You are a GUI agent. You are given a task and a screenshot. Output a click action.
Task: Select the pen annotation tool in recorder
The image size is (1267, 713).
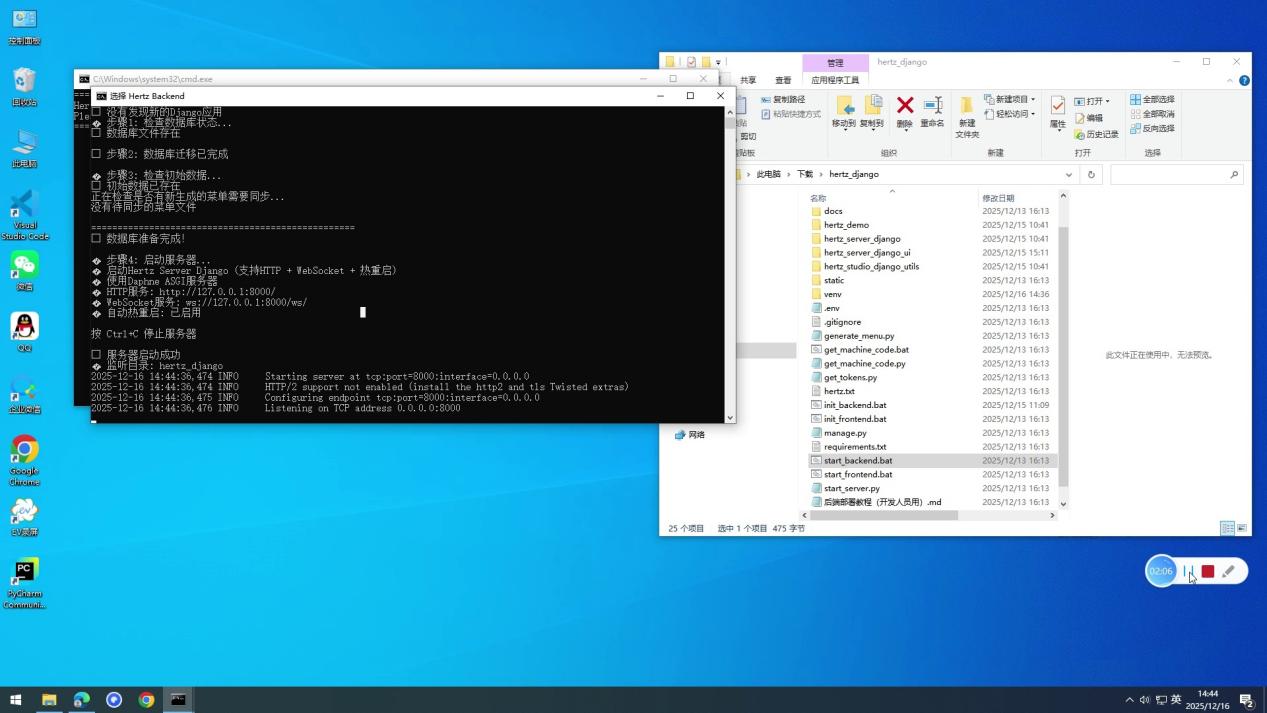coord(1230,571)
